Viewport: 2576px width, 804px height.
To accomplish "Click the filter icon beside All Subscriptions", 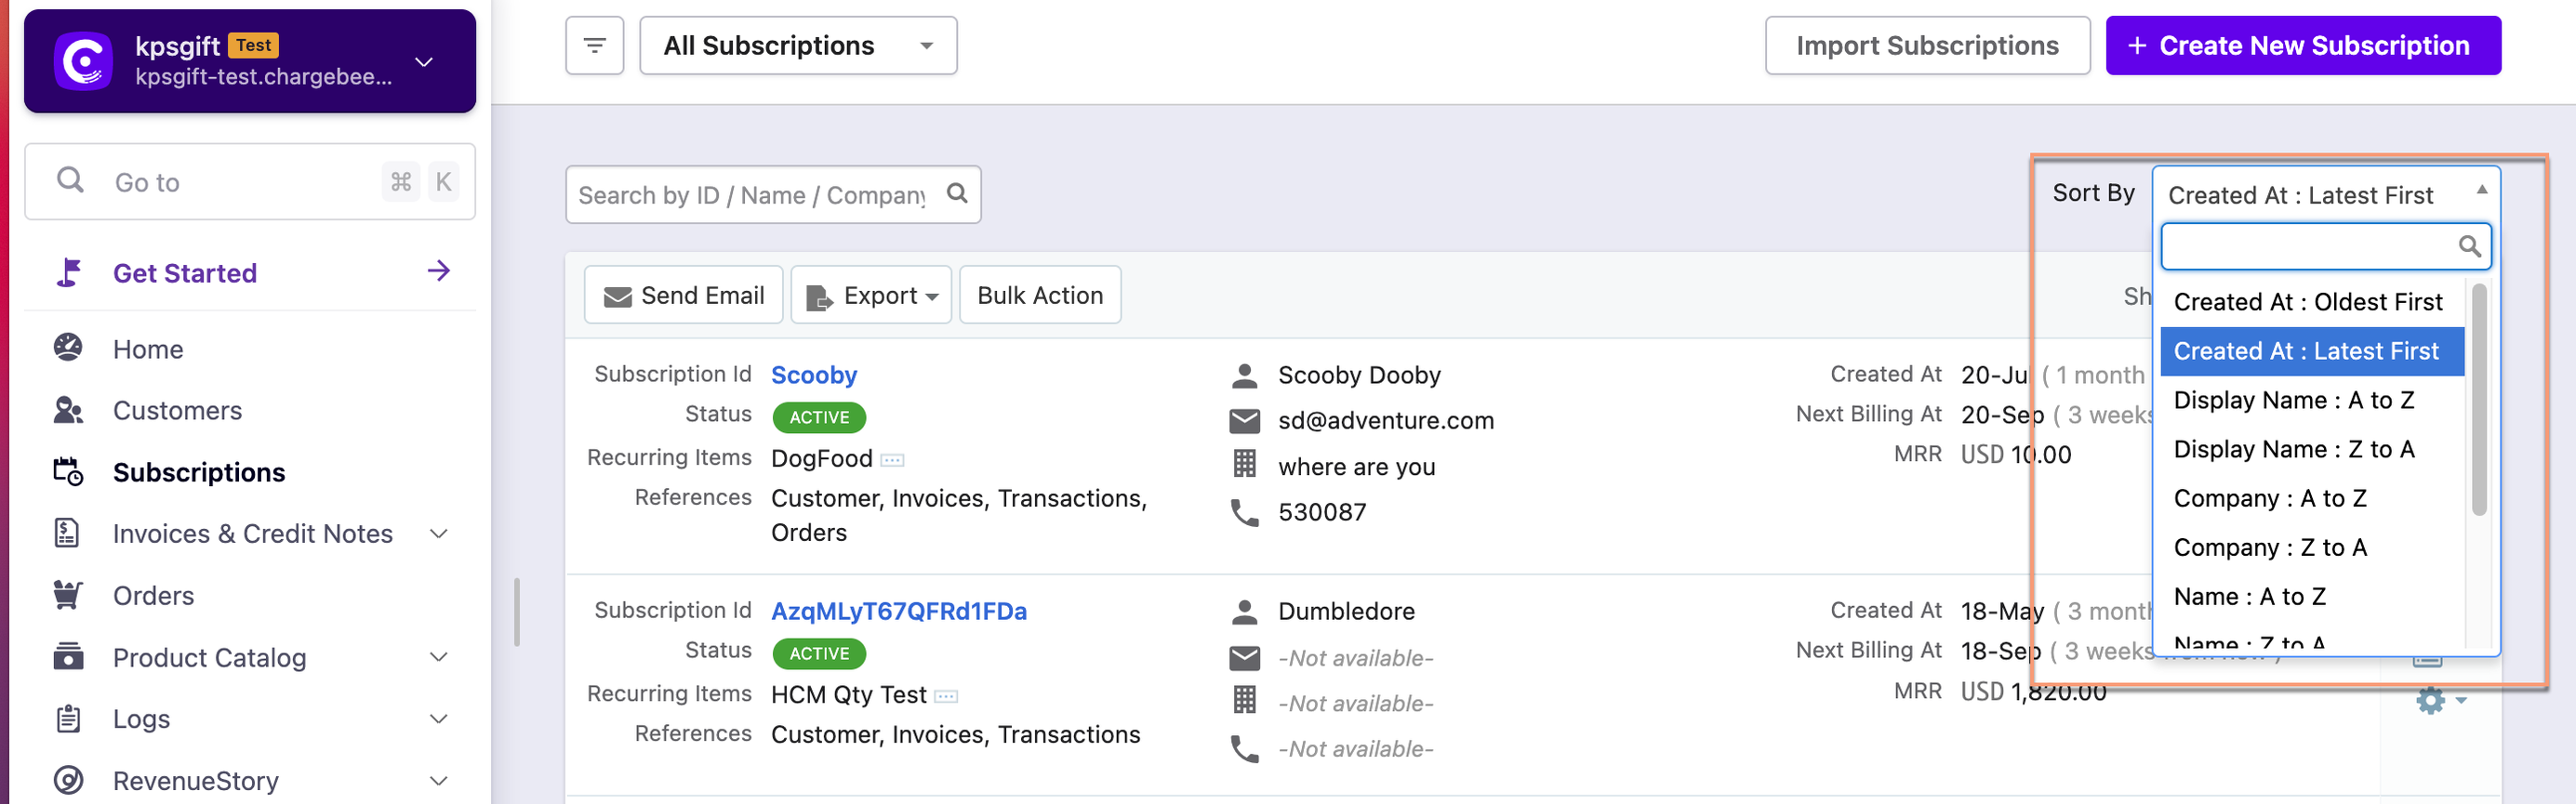I will click(x=594, y=46).
